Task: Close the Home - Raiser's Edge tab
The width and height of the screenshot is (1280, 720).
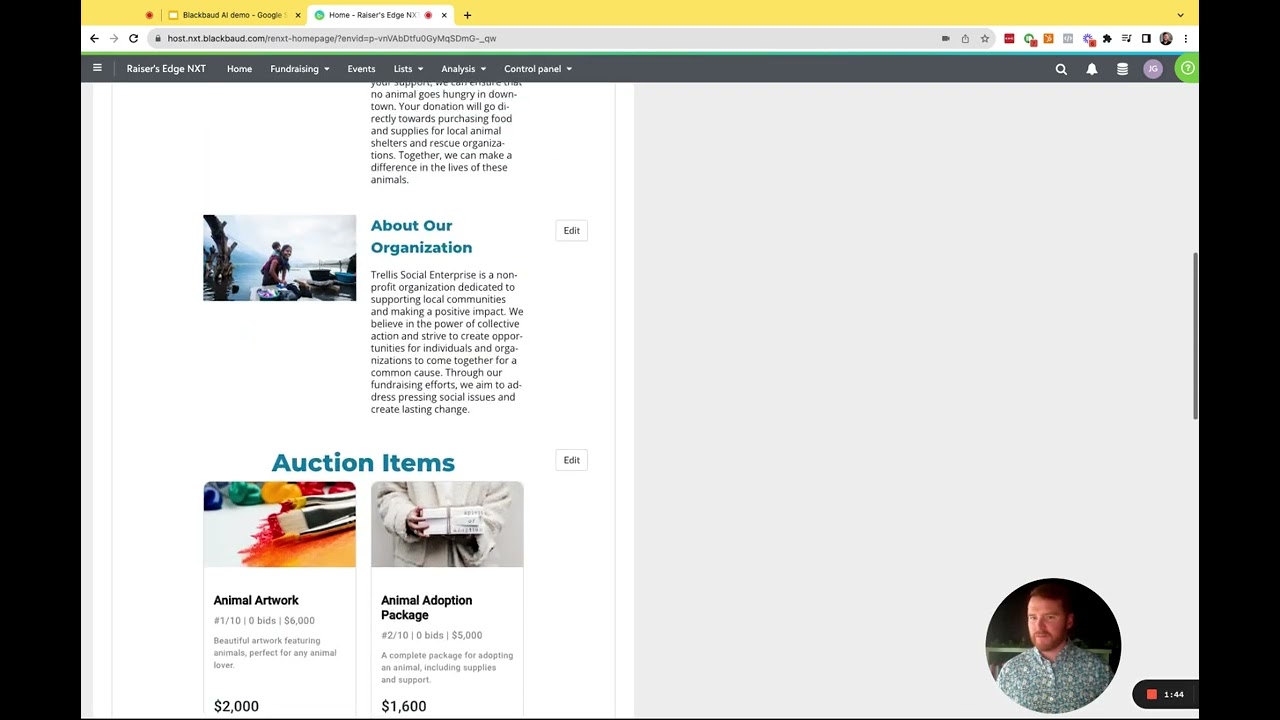Action: [x=444, y=15]
